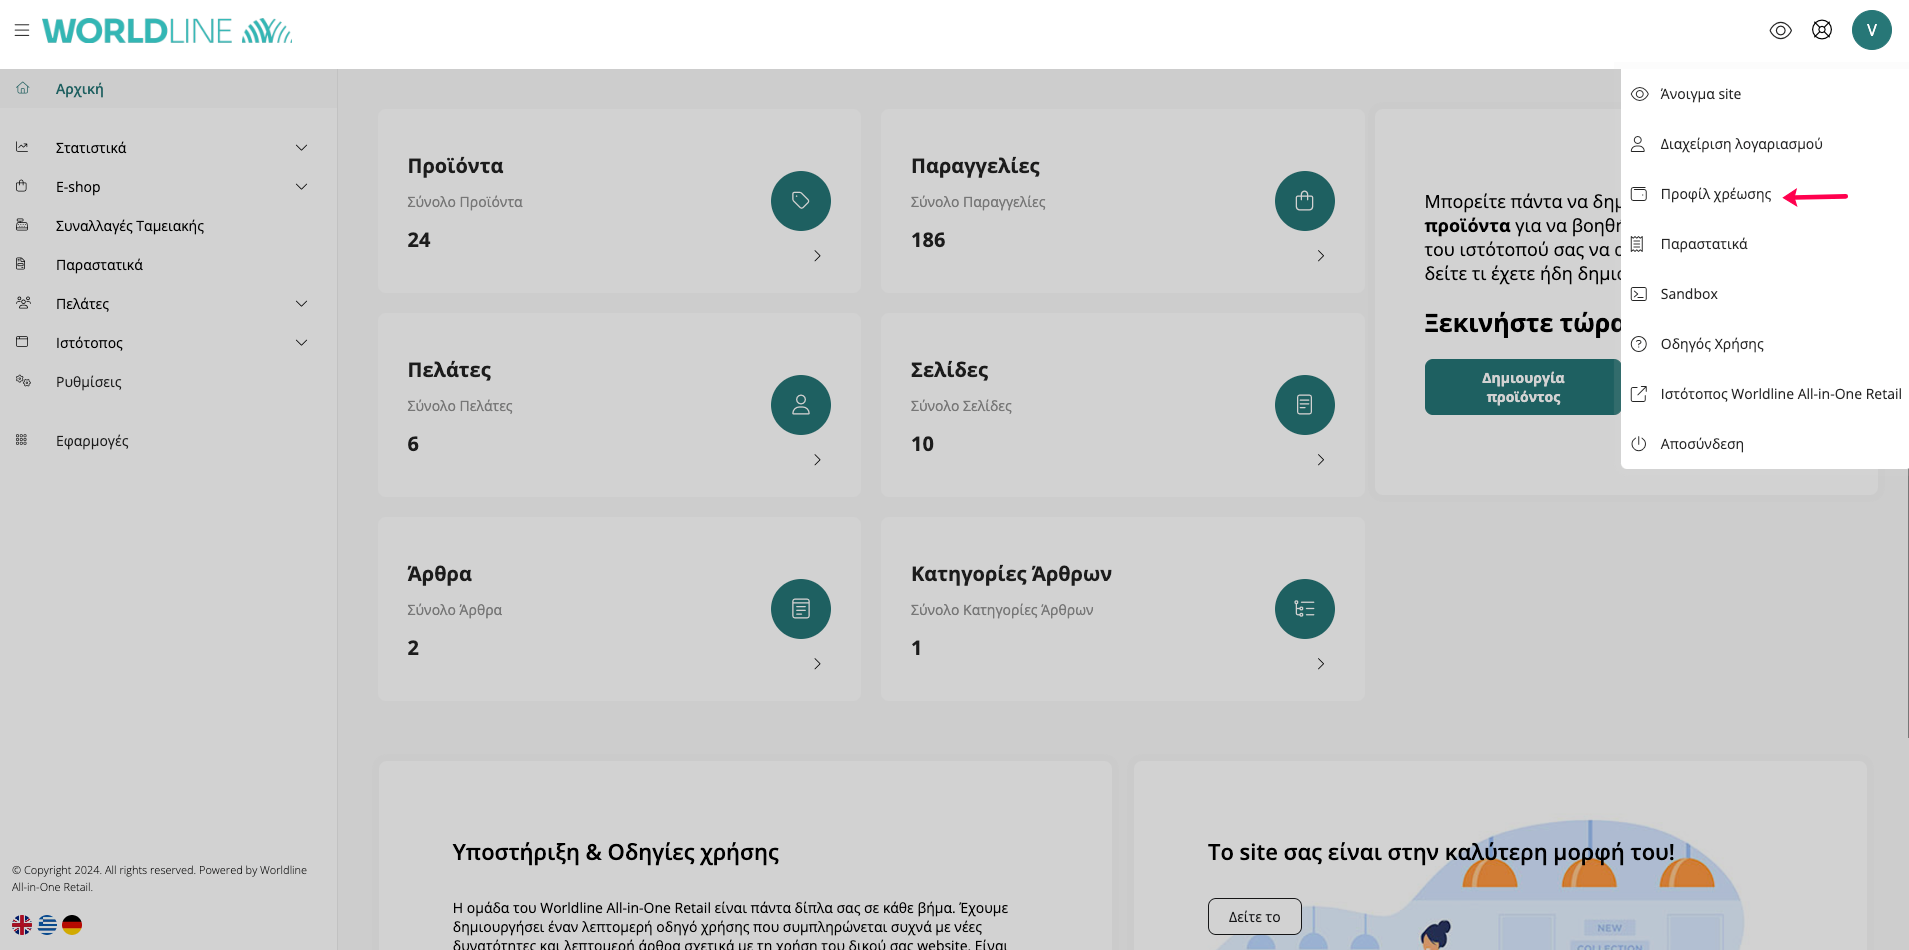This screenshot has width=1909, height=950.
Task: Open Sandbox from the dropdown menu
Action: pyautogui.click(x=1688, y=294)
